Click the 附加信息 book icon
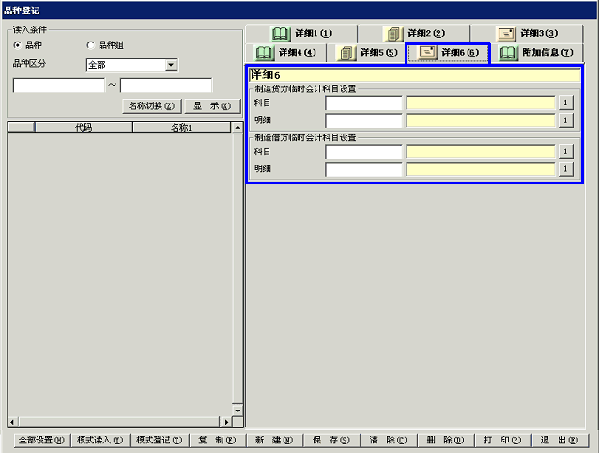The height and width of the screenshot is (453, 599). (508, 52)
